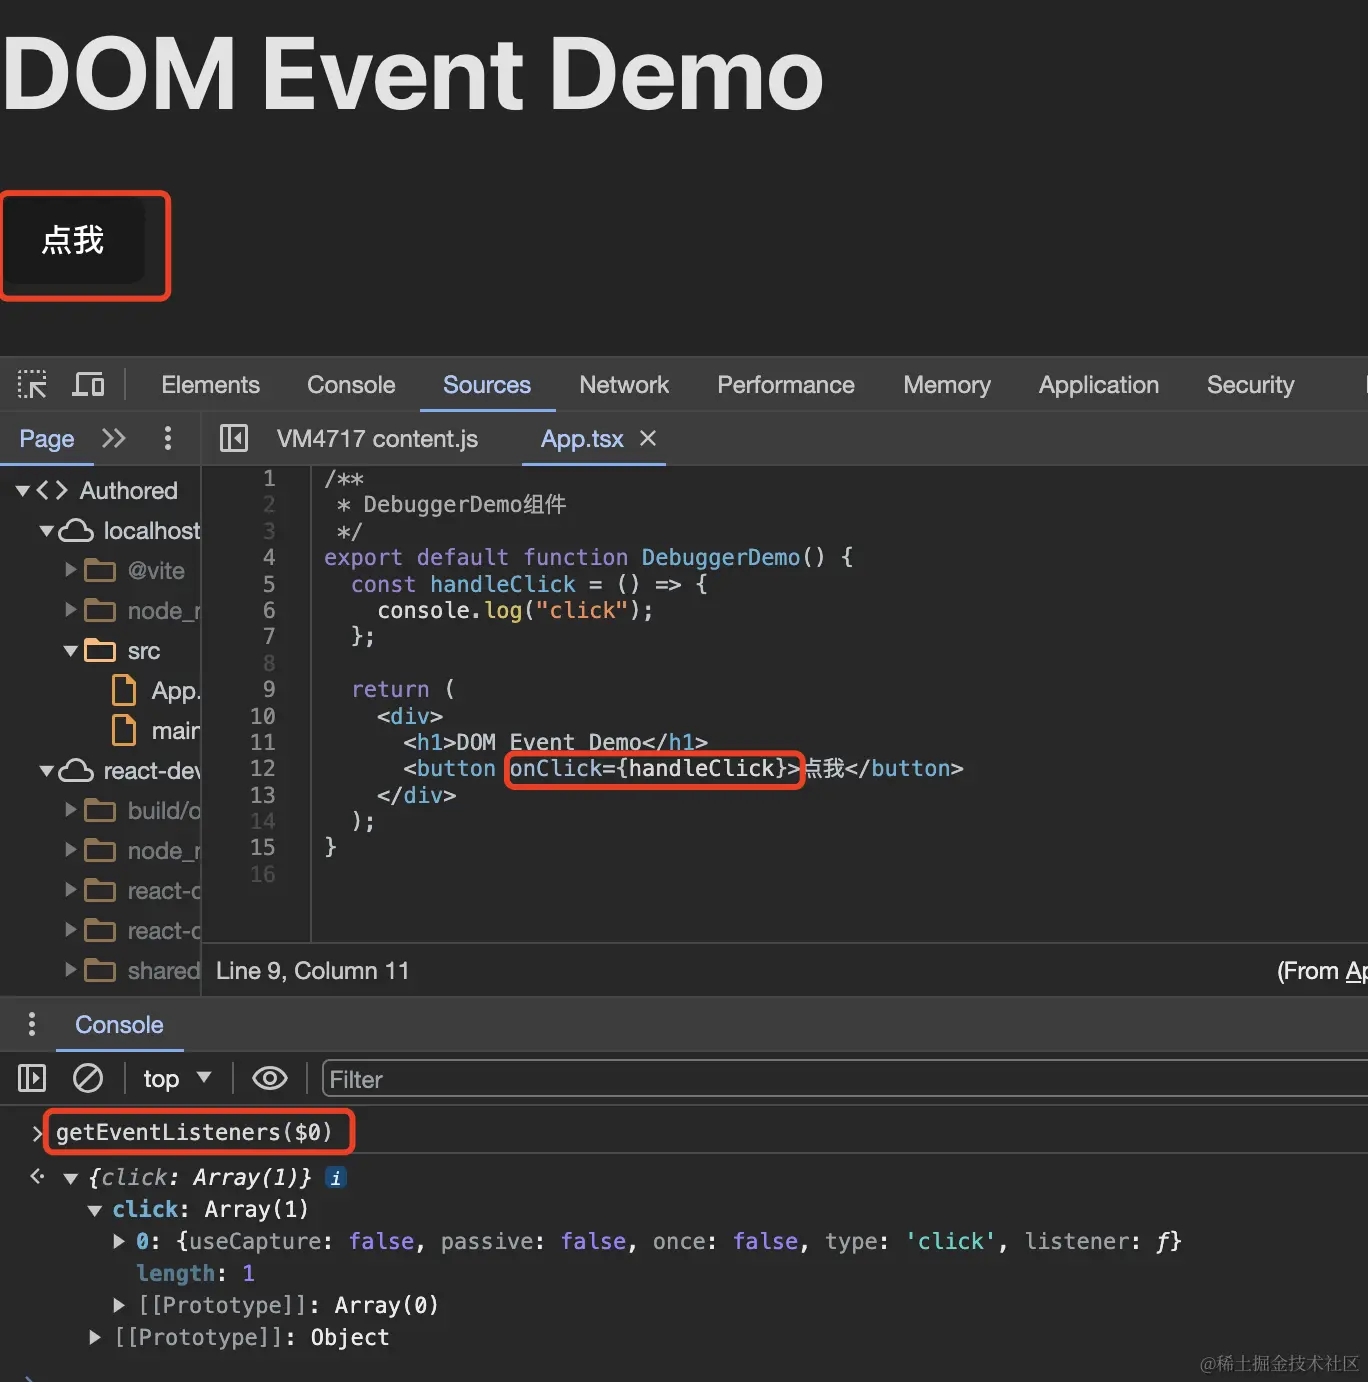This screenshot has height=1382, width=1368.
Task: Open the drawer three-dot menu
Action: 32,1024
